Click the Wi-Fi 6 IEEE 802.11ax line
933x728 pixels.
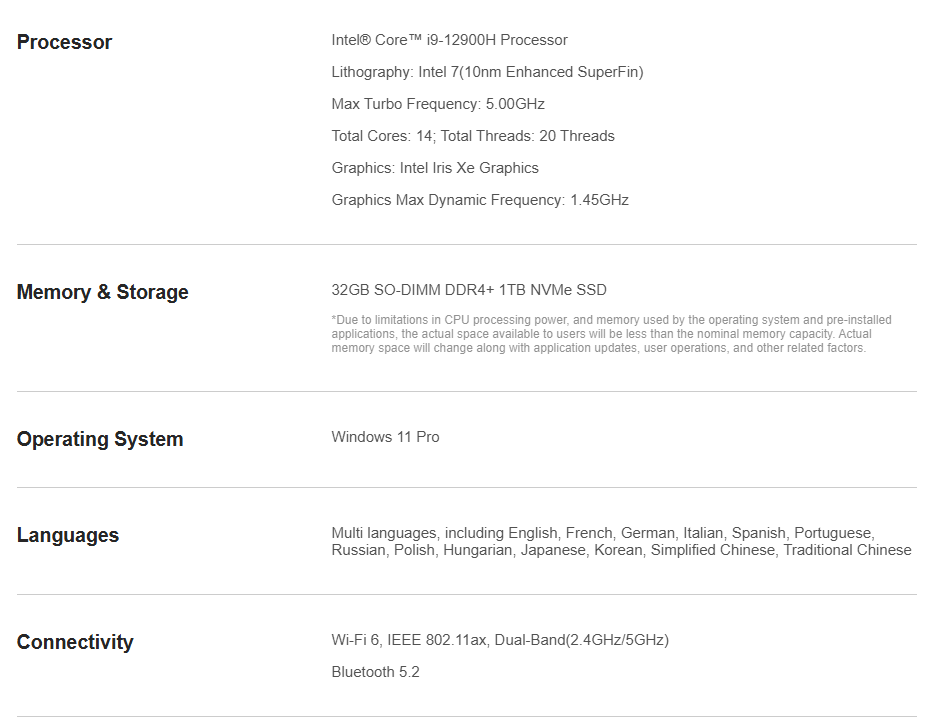[x=500, y=640]
